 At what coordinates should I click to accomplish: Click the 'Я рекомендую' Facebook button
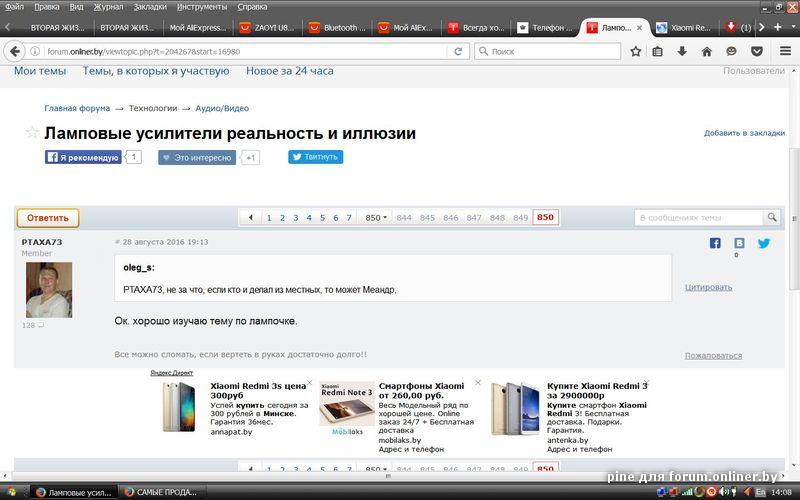[83, 158]
